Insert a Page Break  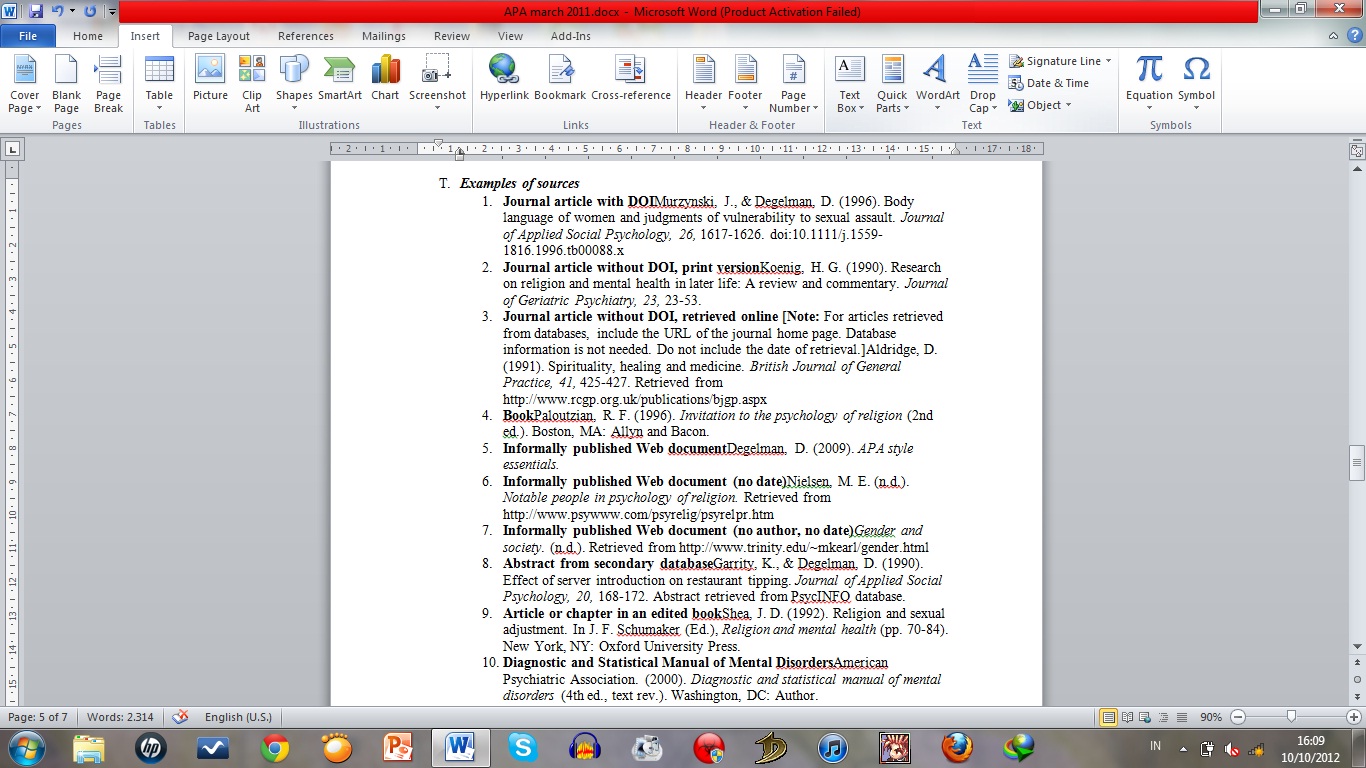(108, 84)
